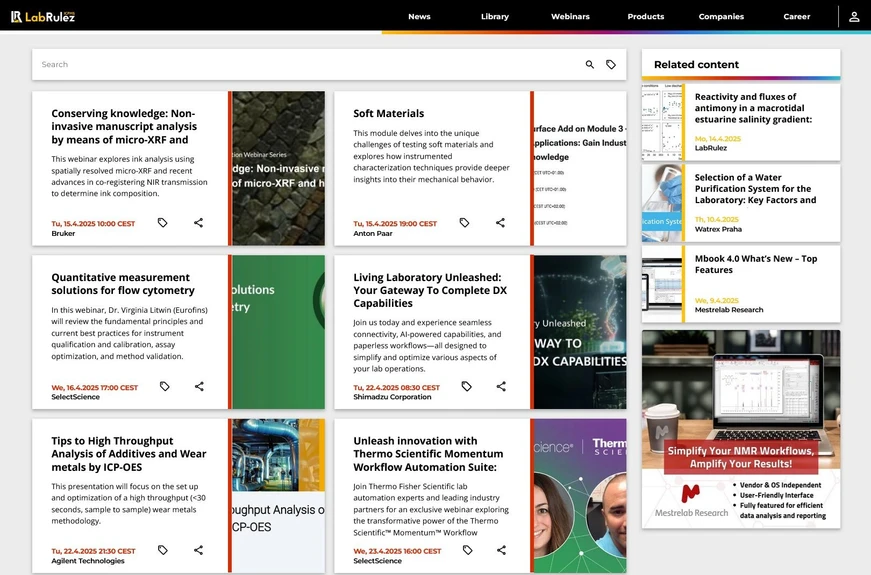Open the Career menu
This screenshot has width=871, height=575.
click(797, 17)
